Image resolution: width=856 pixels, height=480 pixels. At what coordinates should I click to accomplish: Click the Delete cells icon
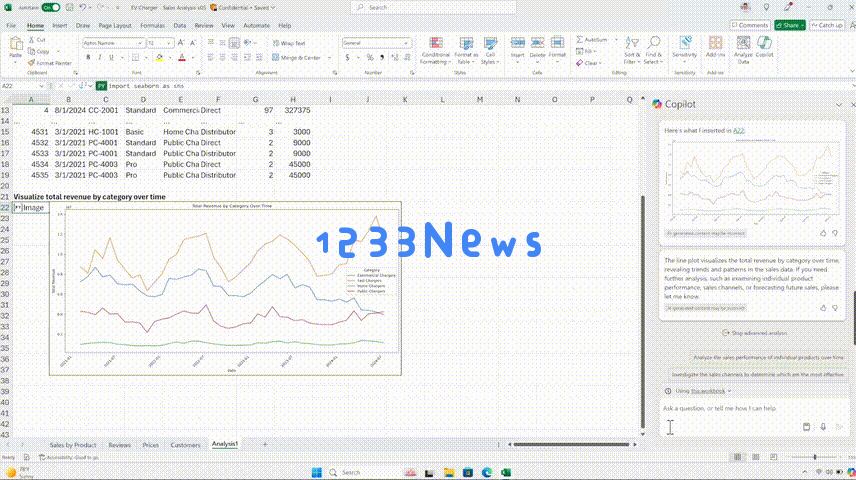[538, 44]
